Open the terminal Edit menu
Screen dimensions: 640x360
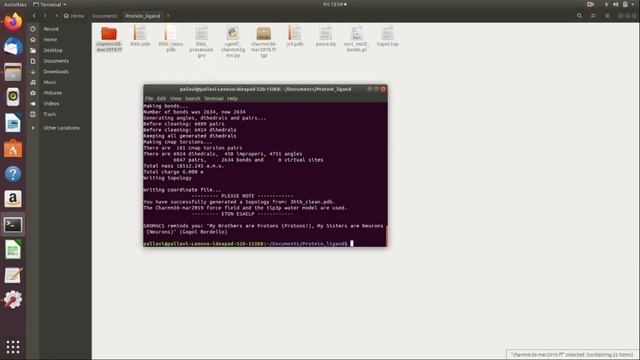click(x=161, y=98)
